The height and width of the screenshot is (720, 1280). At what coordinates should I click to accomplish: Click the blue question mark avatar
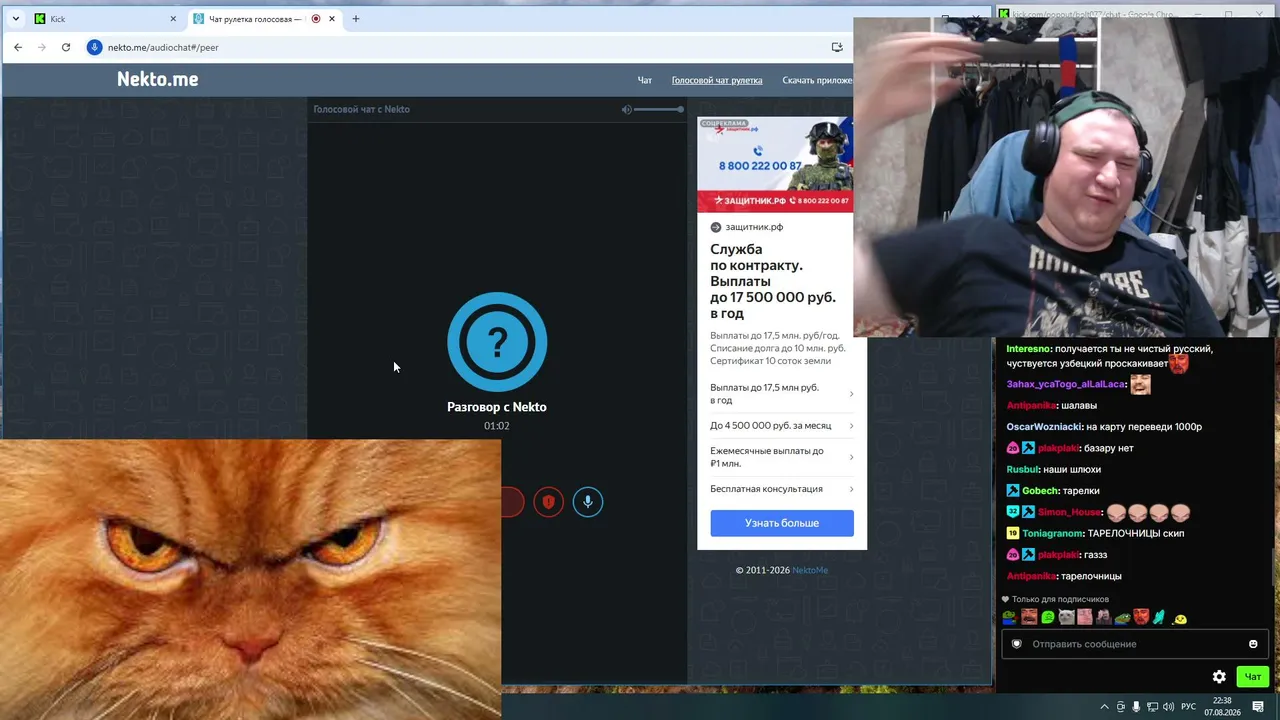pos(497,341)
